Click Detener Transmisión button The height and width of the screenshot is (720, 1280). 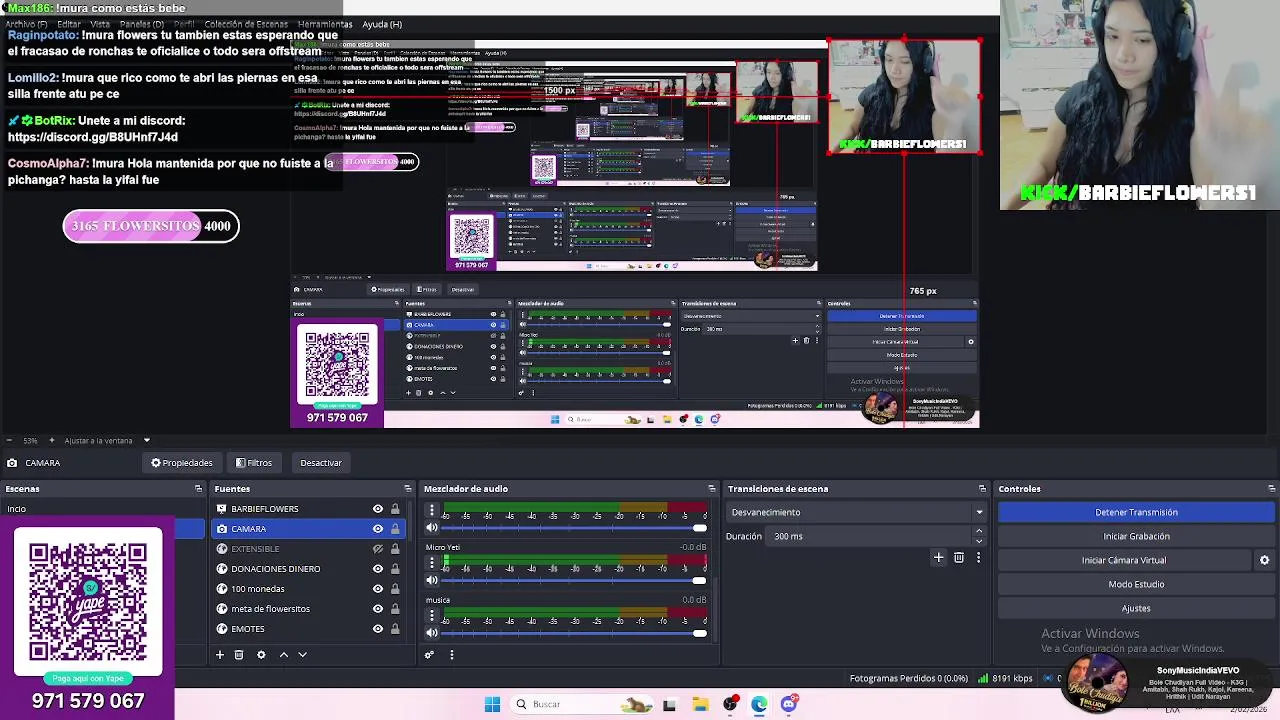1136,512
